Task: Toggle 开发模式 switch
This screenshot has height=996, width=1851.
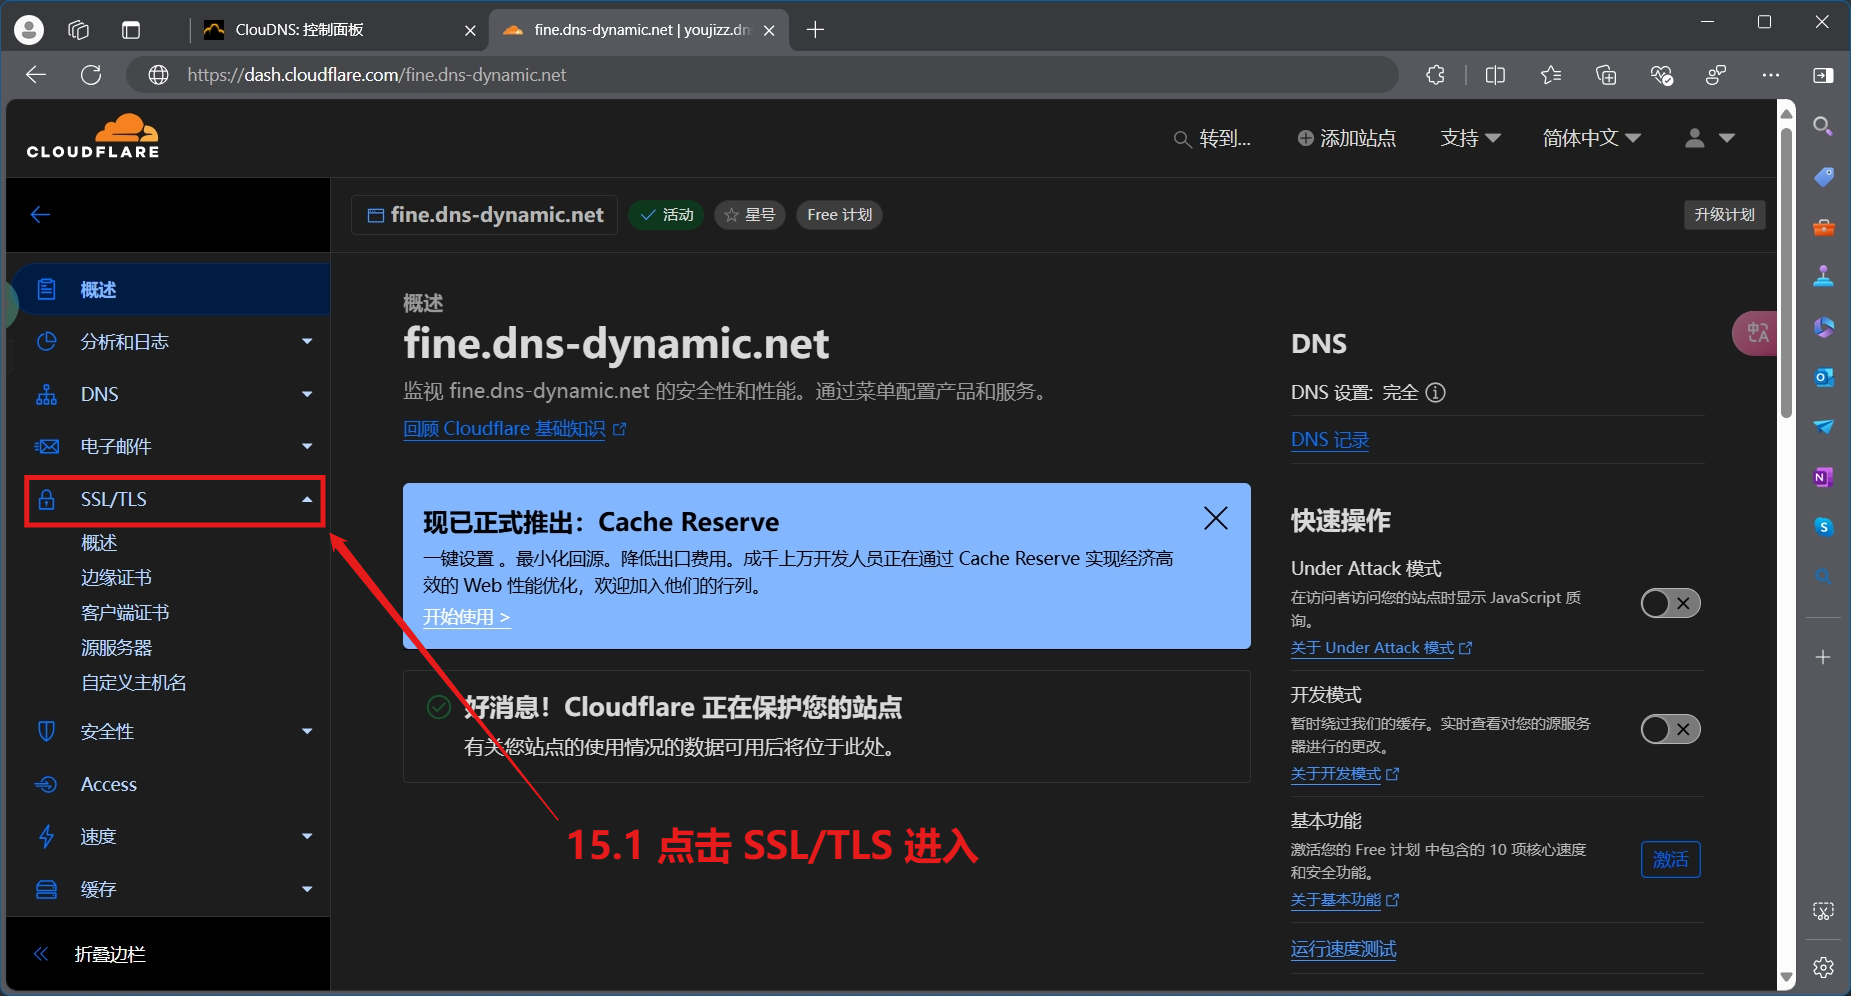Action: click(1670, 729)
